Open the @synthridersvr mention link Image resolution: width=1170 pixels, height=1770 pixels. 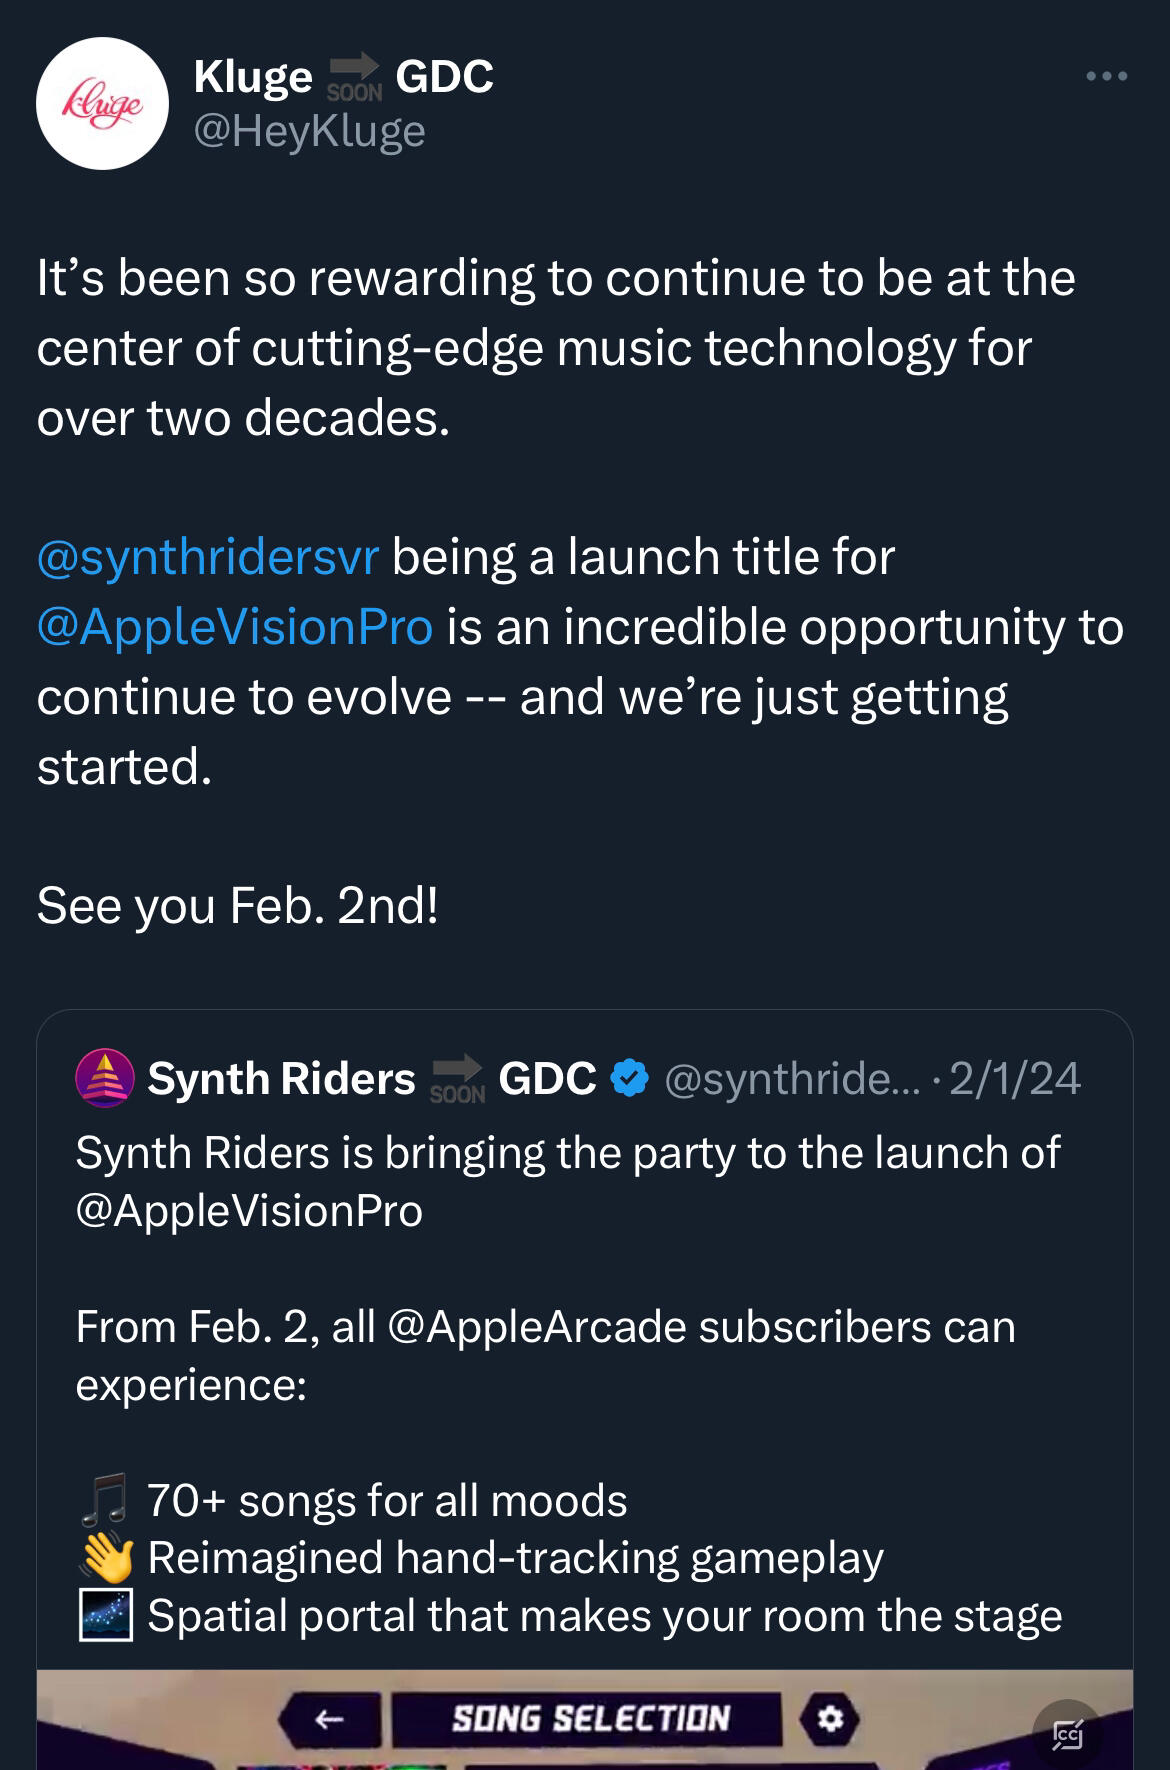[208, 557]
